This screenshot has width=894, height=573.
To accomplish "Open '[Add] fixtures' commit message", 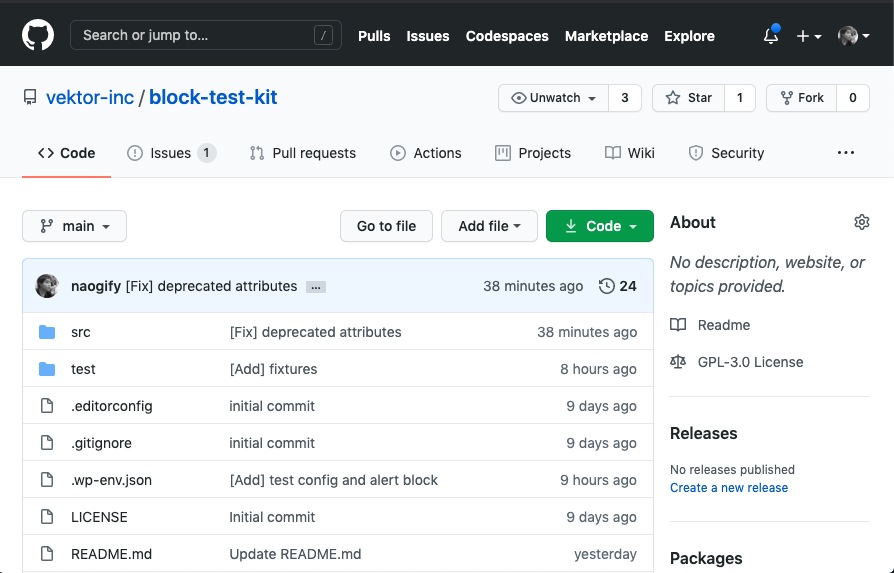I will pyautogui.click(x=273, y=369).
